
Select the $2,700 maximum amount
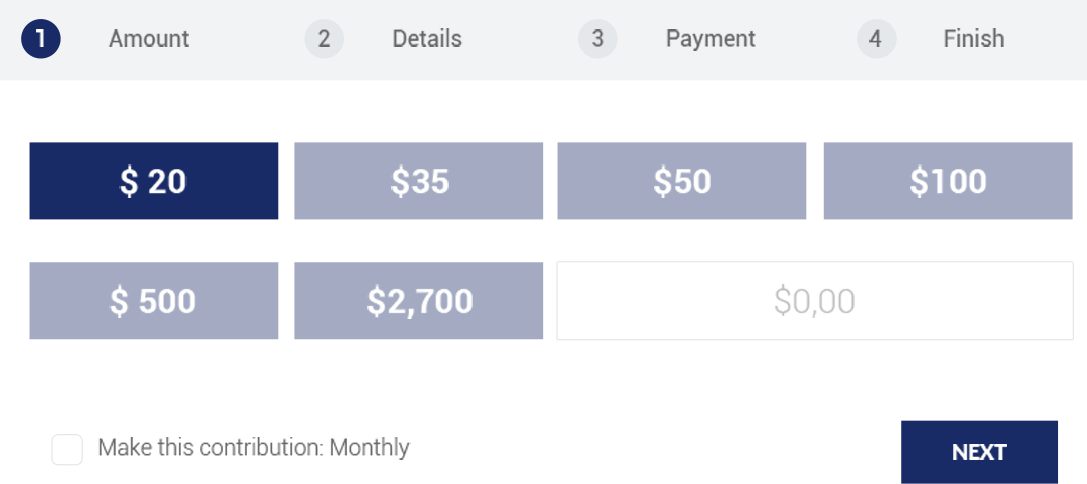coord(418,301)
